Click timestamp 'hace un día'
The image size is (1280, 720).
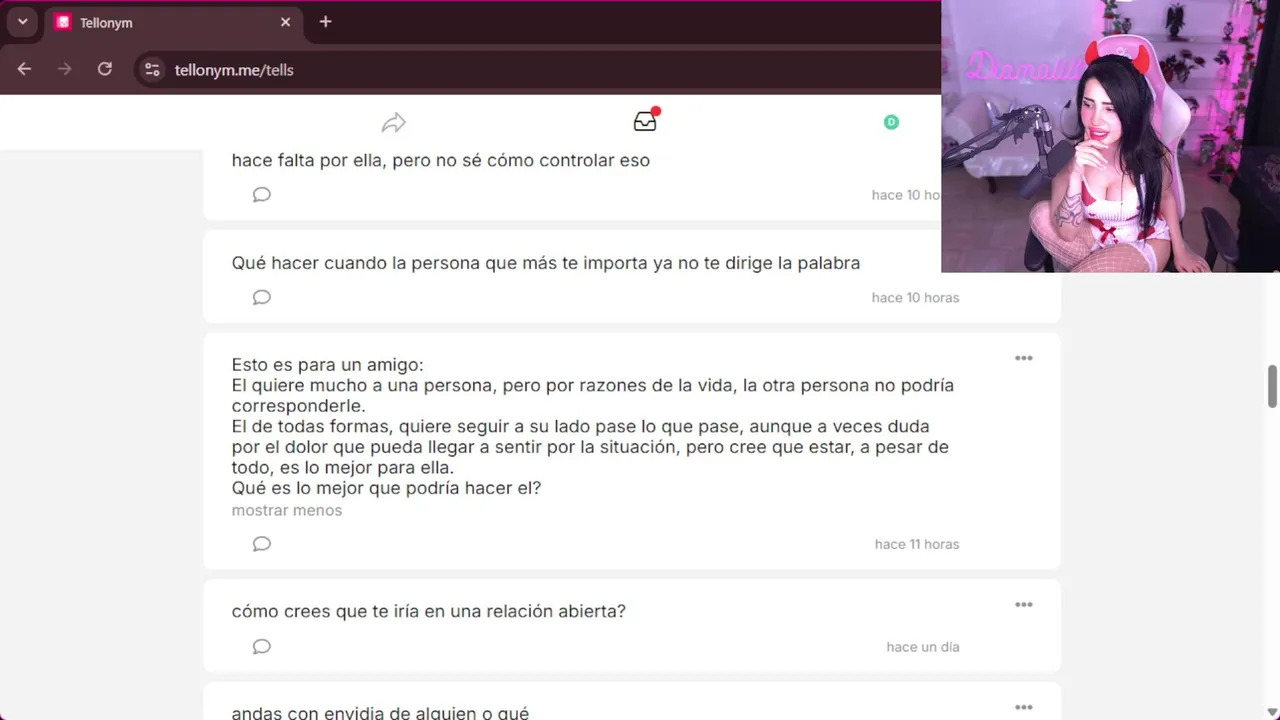click(x=923, y=647)
